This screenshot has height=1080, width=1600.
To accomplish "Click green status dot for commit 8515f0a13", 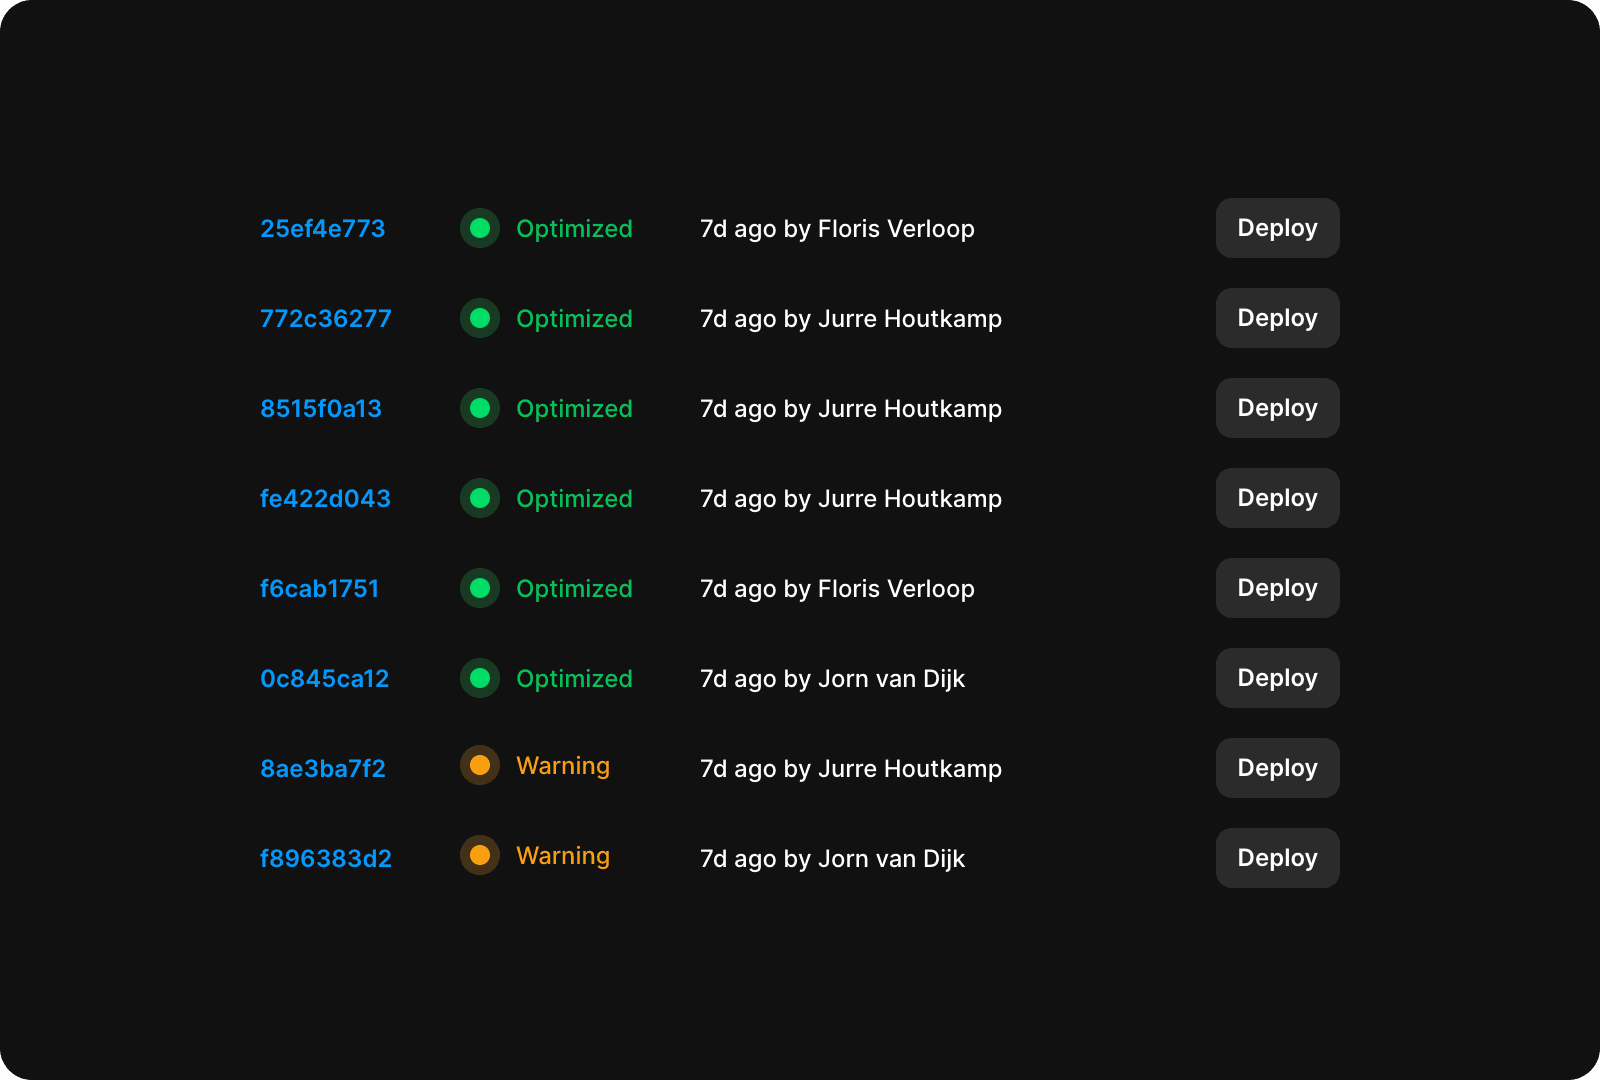I will pyautogui.click(x=480, y=408).
